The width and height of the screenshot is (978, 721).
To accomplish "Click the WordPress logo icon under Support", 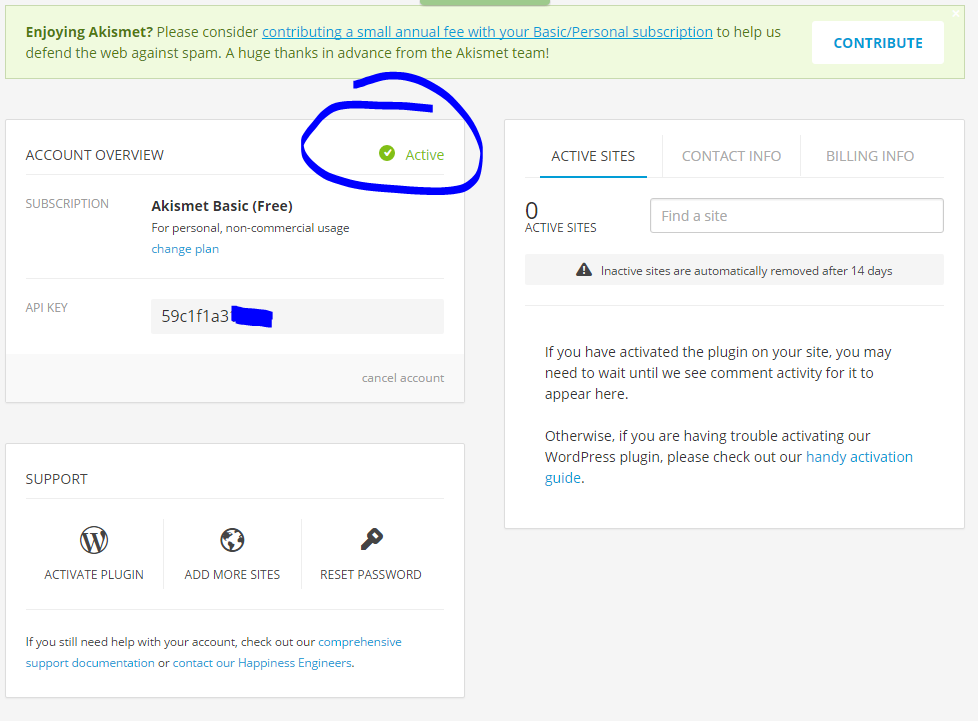I will 94,541.
